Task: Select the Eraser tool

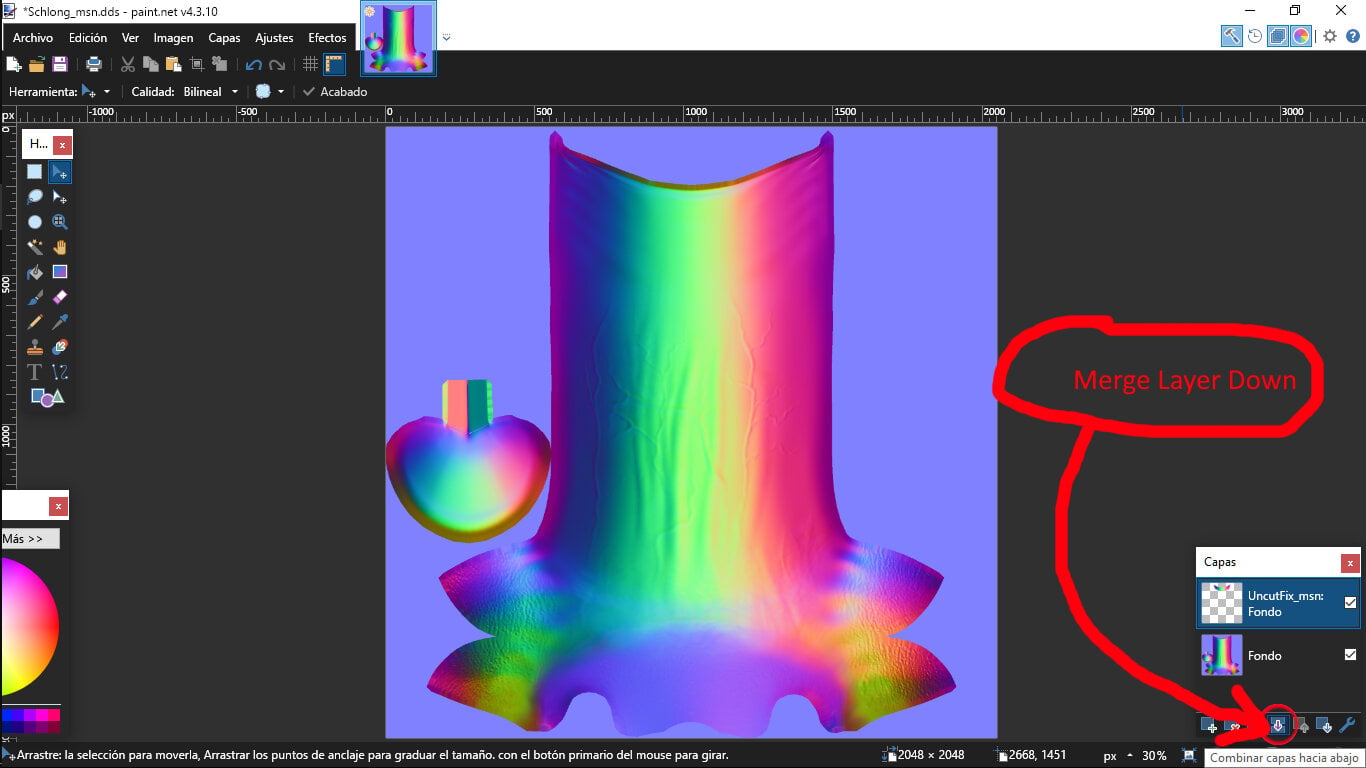Action: [x=60, y=297]
